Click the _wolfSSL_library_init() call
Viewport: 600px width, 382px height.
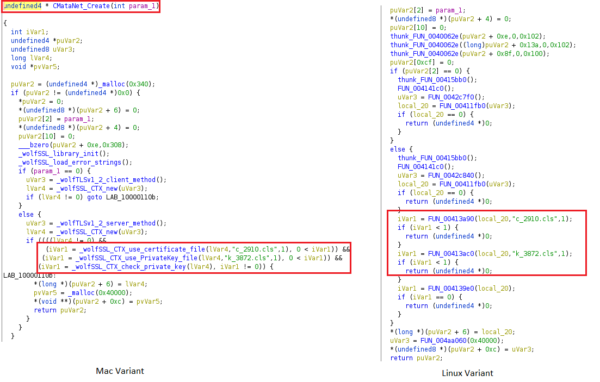(x=64, y=154)
